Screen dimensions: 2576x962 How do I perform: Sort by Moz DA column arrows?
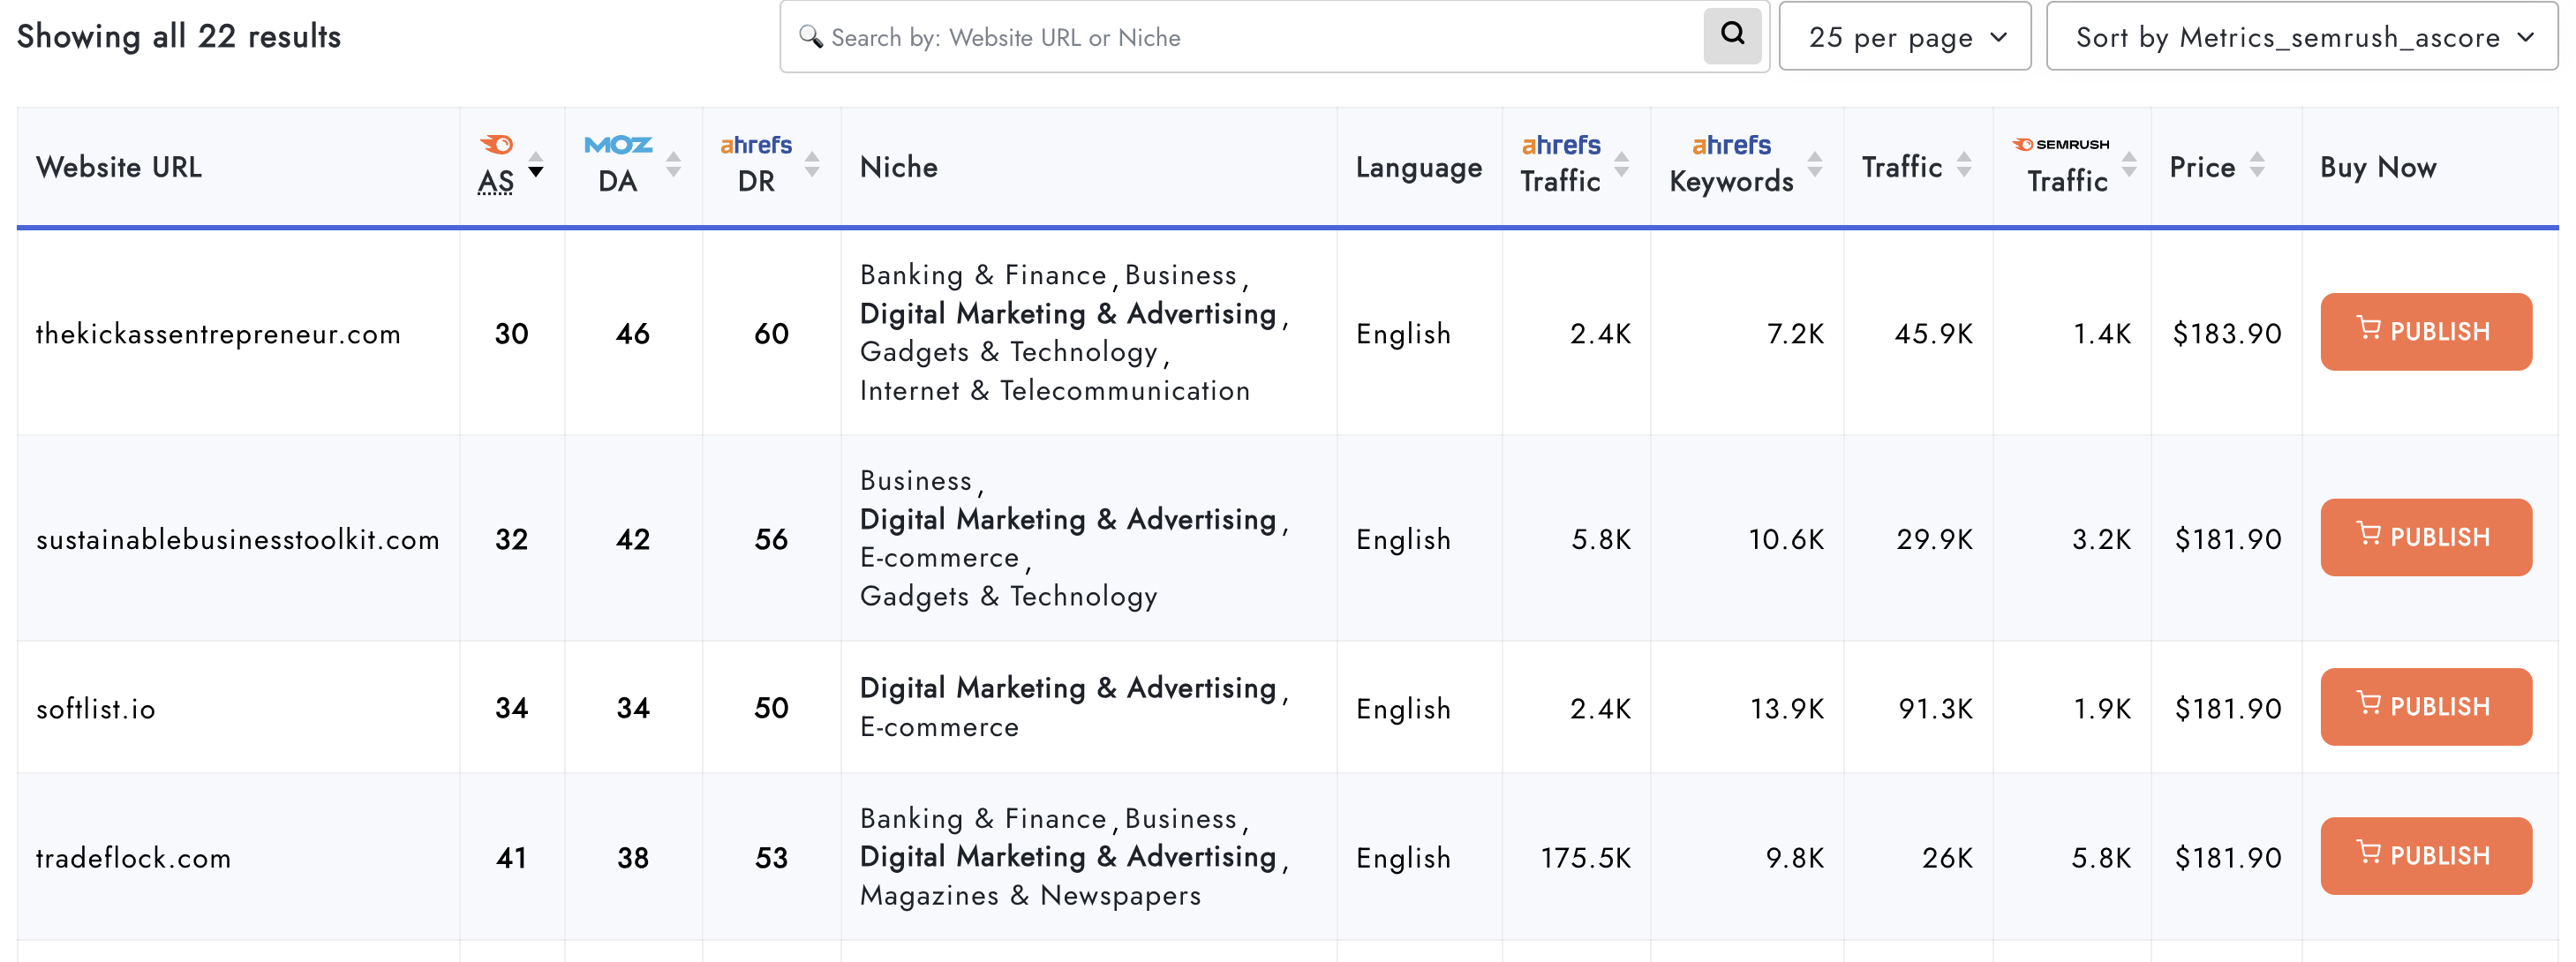pos(673,165)
